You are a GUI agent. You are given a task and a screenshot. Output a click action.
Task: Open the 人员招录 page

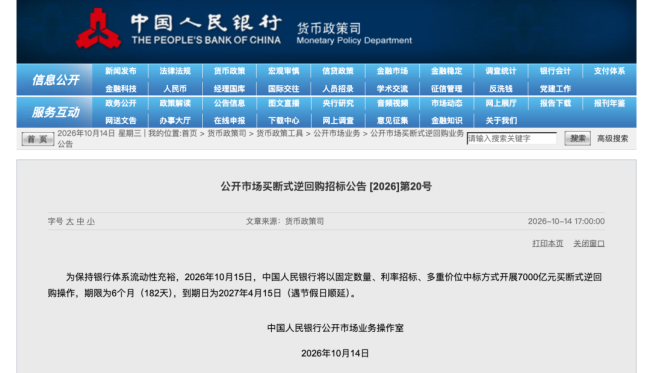(x=338, y=89)
